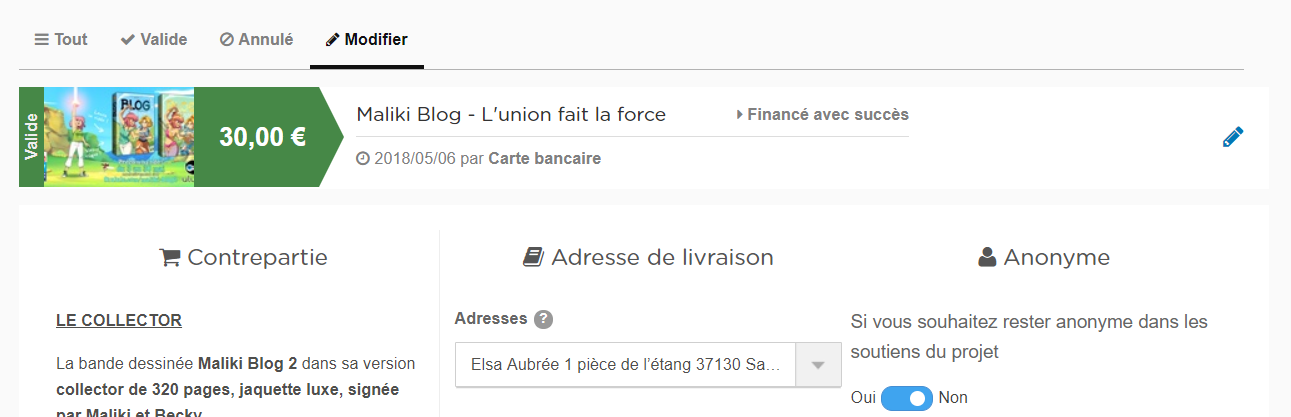Toggle the anonymous Oui/Non switch
This screenshot has height=417, width=1291.
(x=907, y=398)
